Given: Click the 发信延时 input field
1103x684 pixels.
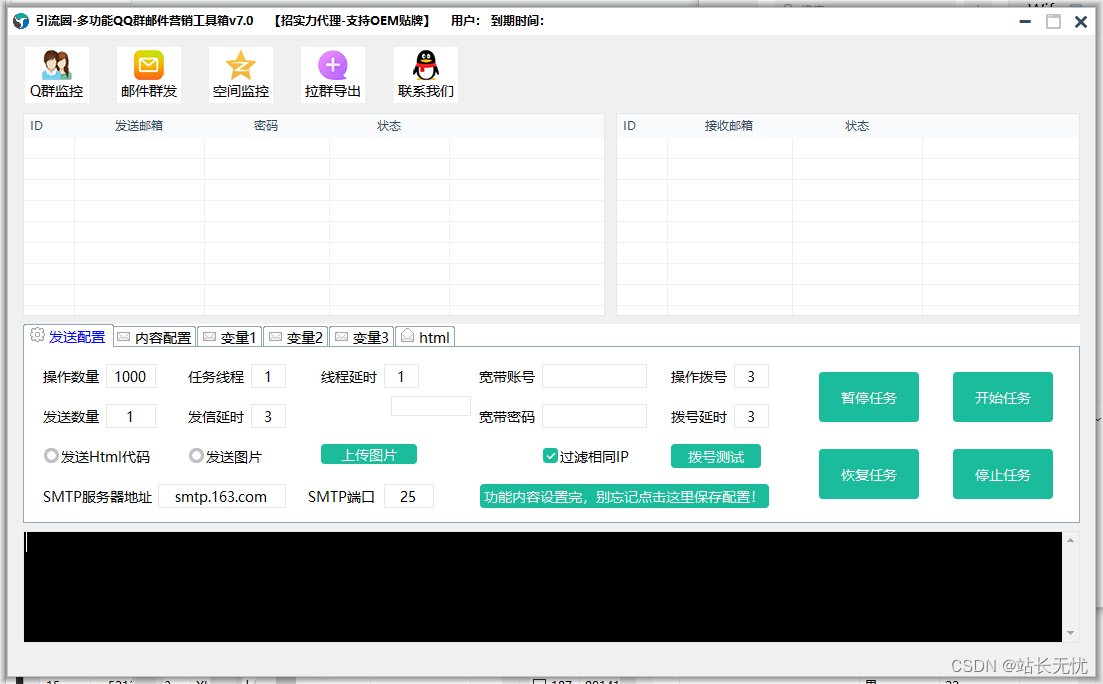Looking at the screenshot, I should 268,416.
